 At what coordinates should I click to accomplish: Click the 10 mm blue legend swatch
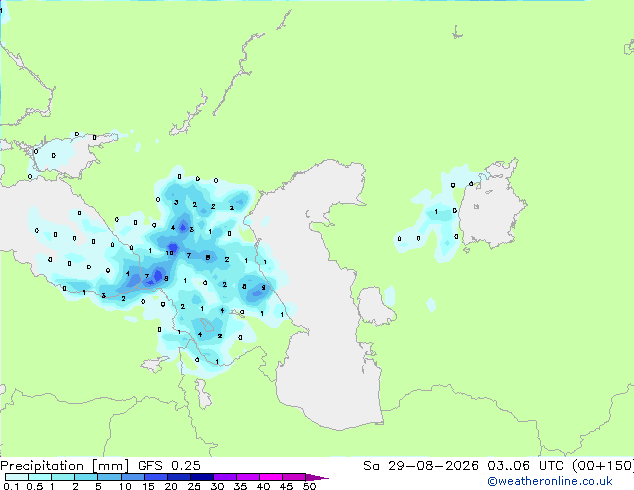pos(132,477)
